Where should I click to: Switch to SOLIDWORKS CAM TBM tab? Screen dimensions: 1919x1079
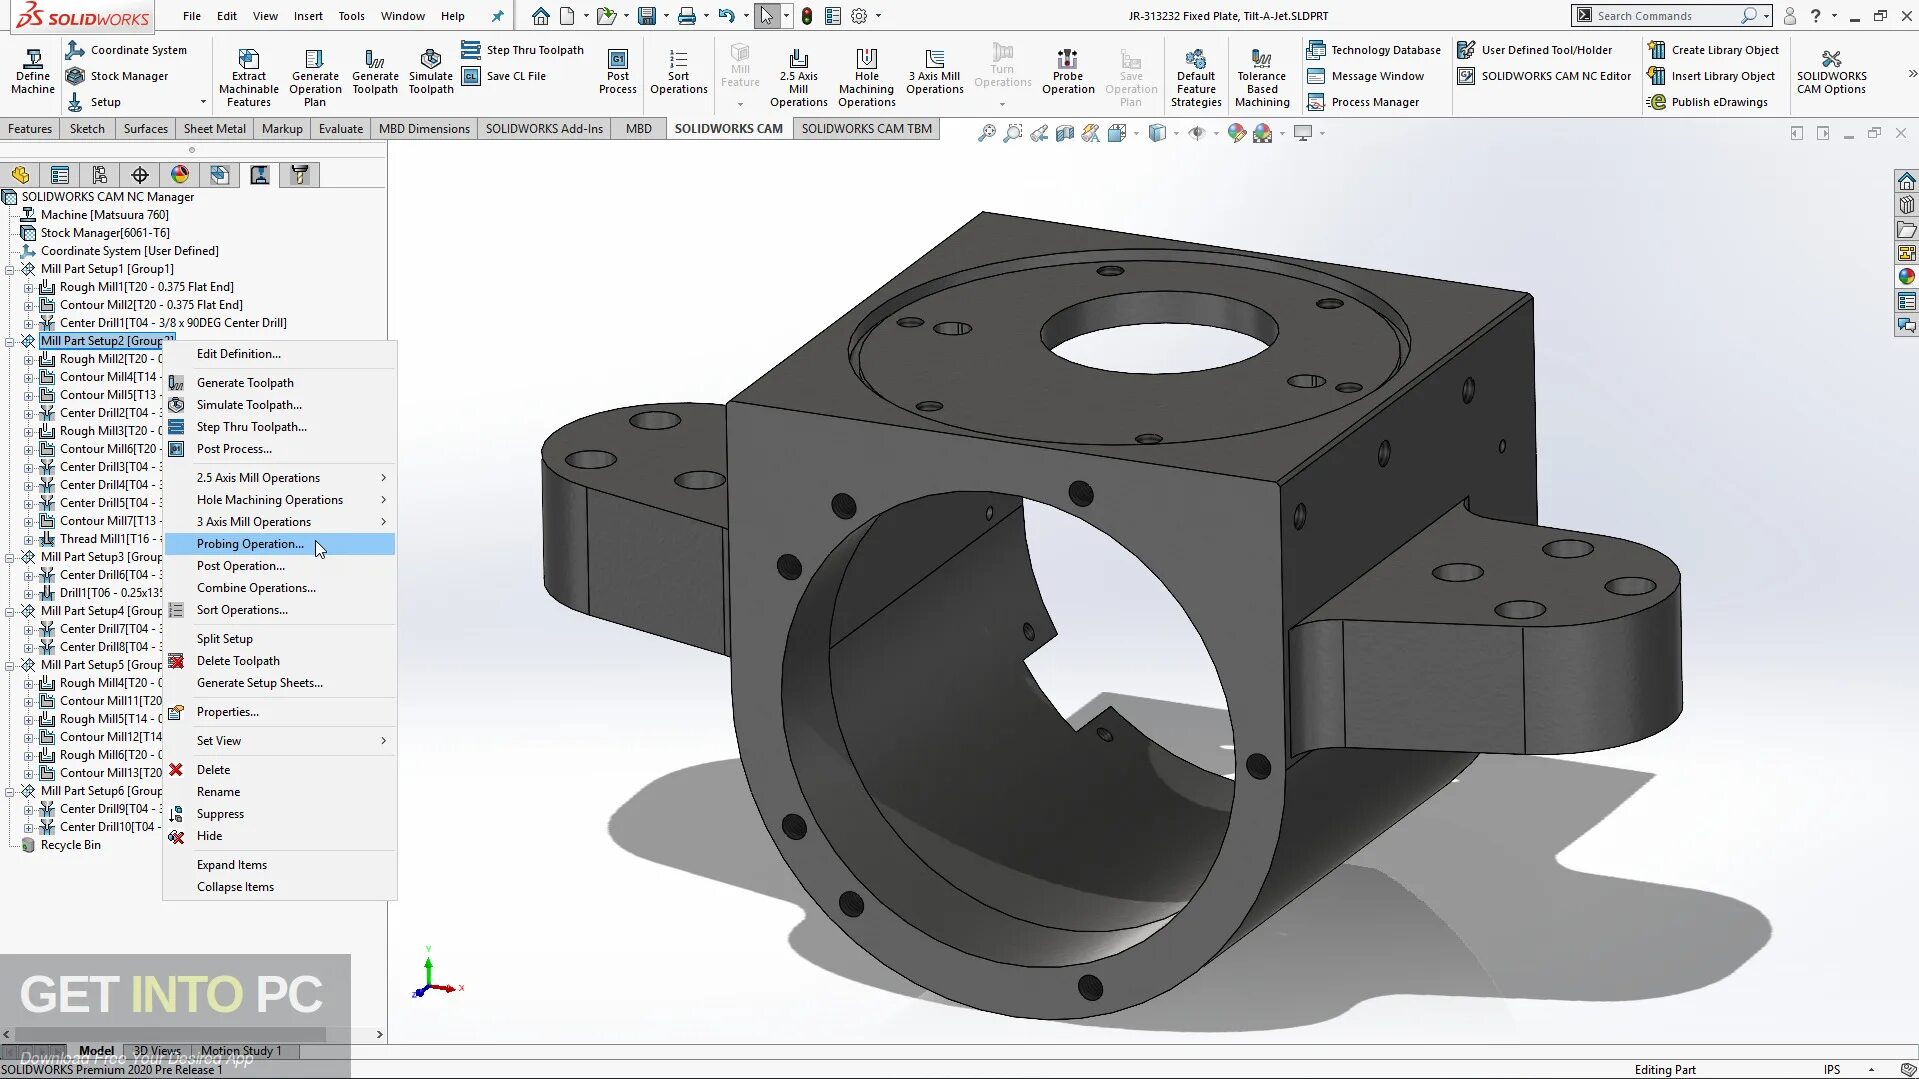tap(866, 129)
